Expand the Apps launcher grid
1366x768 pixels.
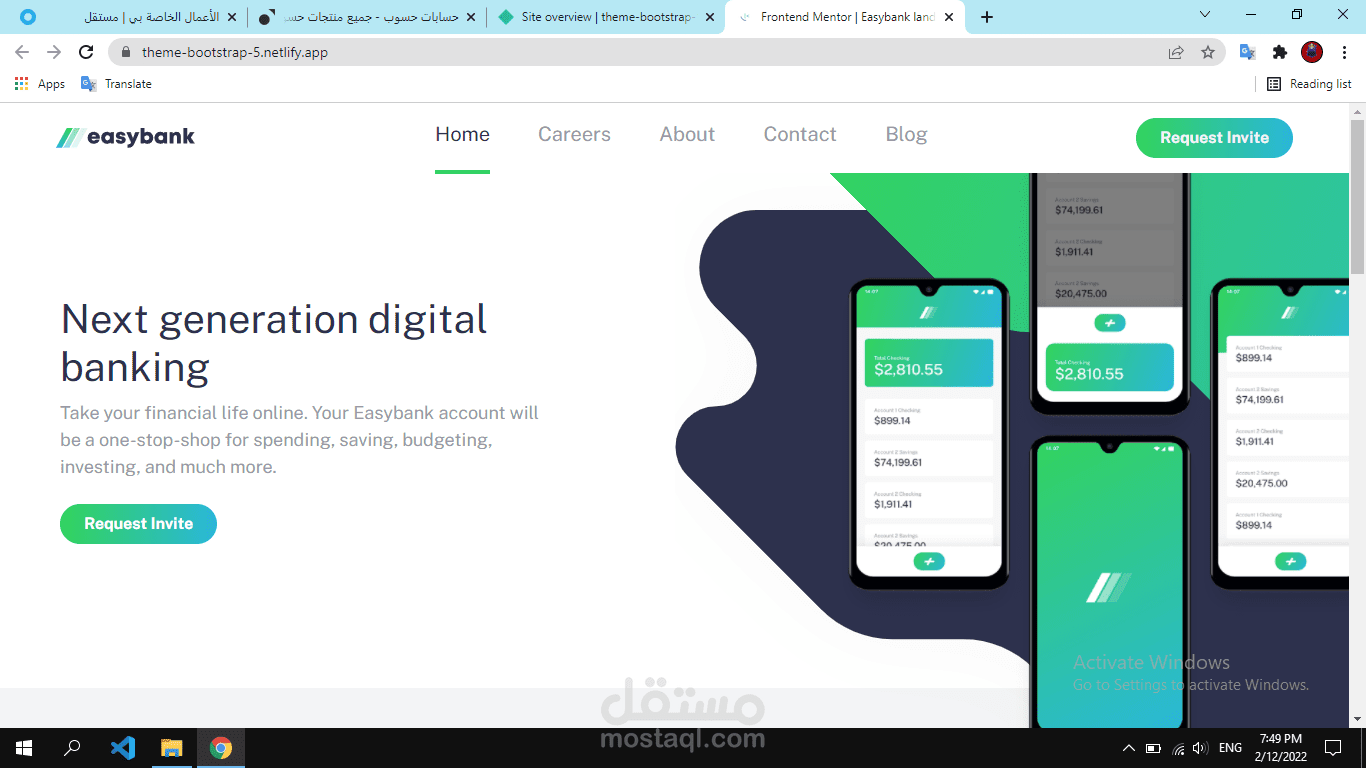pyautogui.click(x=20, y=83)
